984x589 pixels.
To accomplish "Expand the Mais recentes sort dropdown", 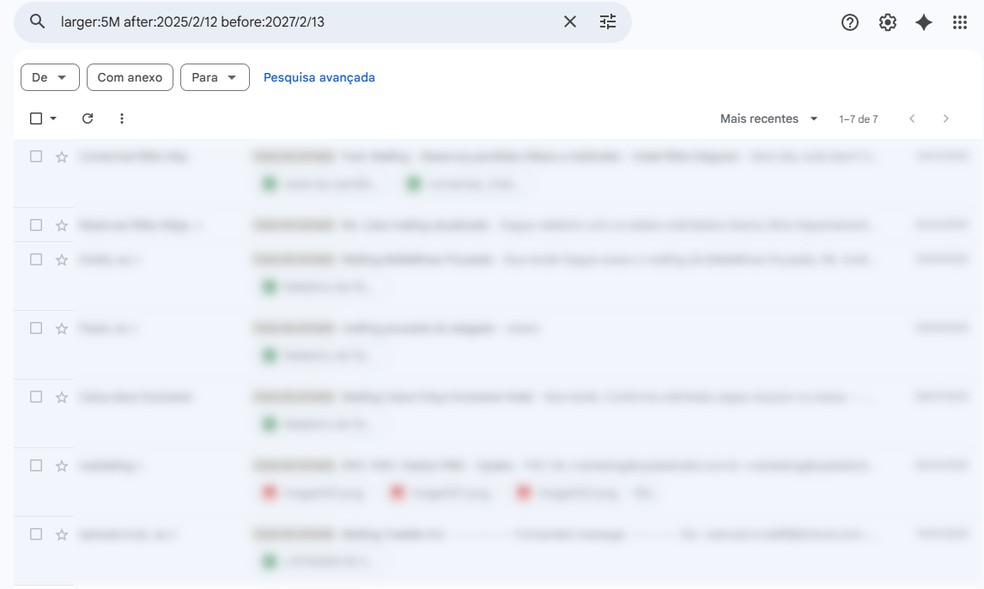I will click(769, 119).
